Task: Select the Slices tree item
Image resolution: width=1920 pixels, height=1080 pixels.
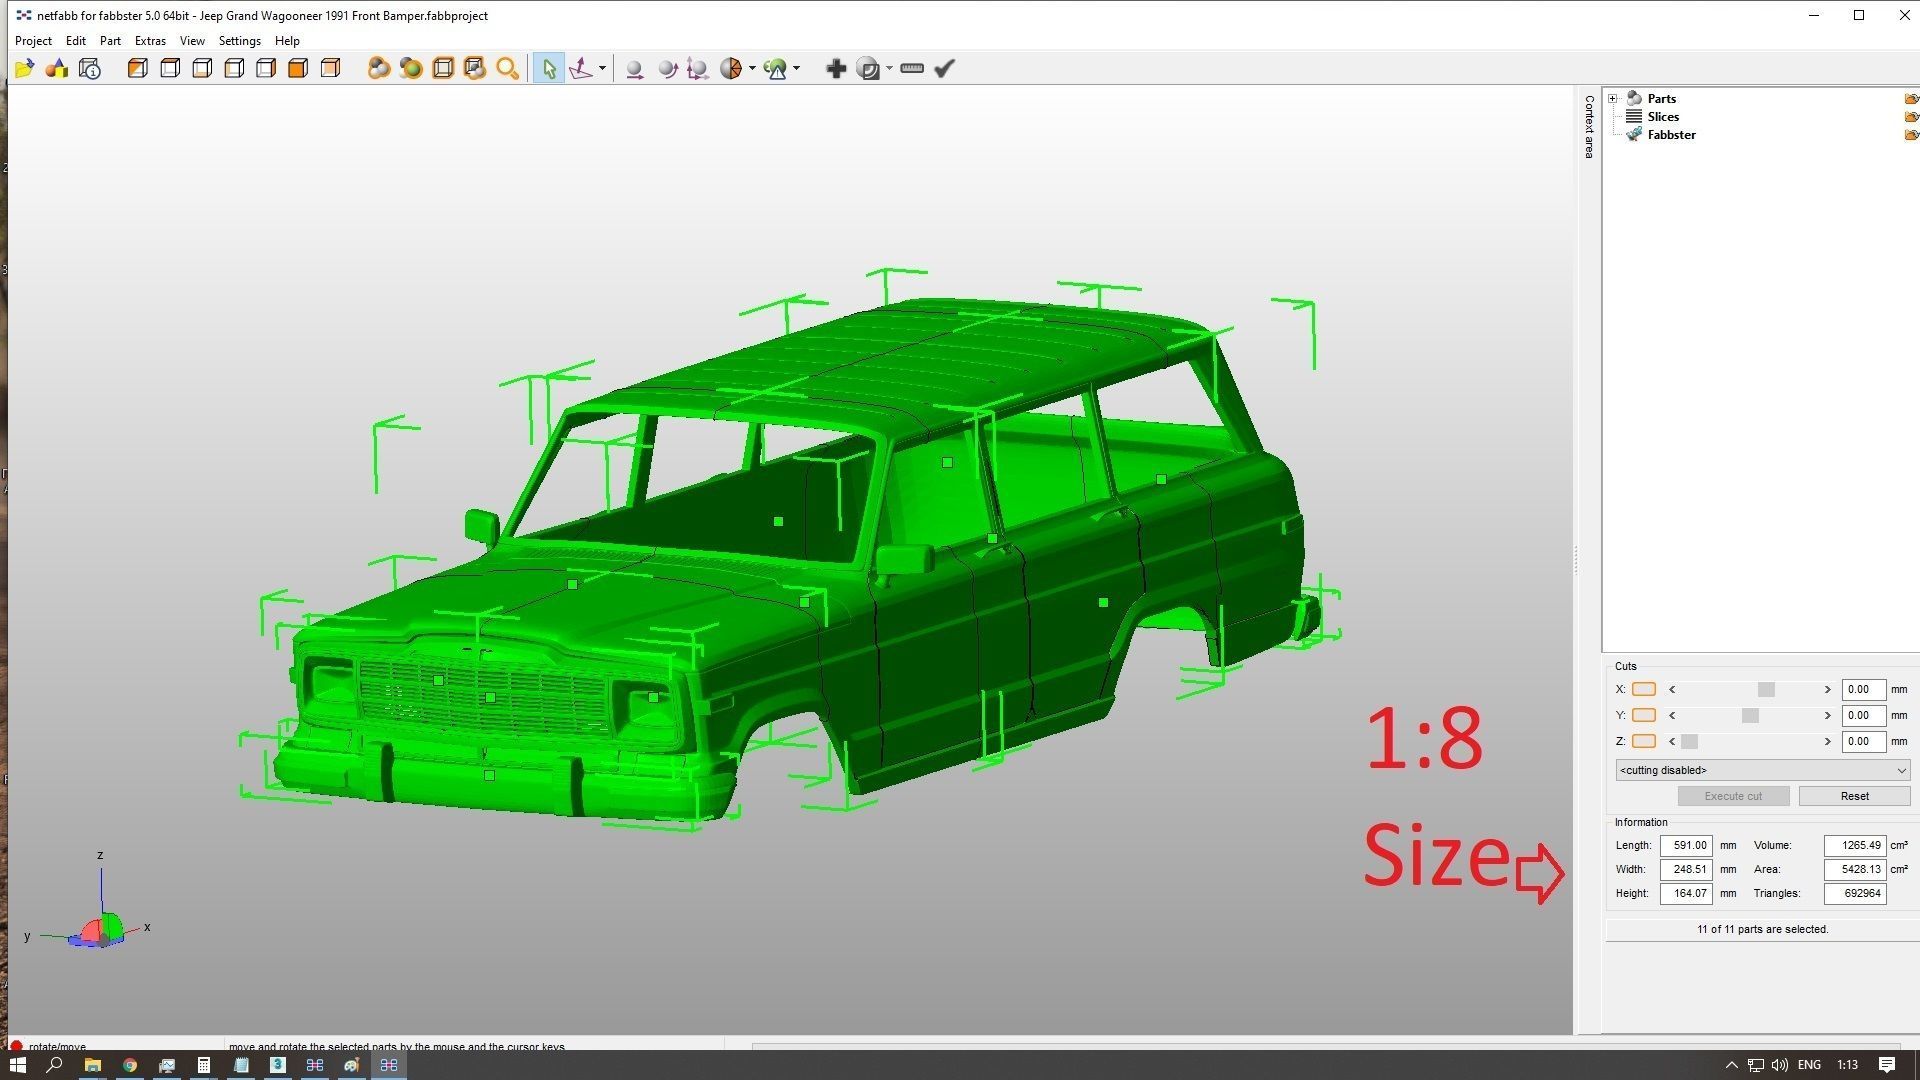Action: (x=1663, y=117)
